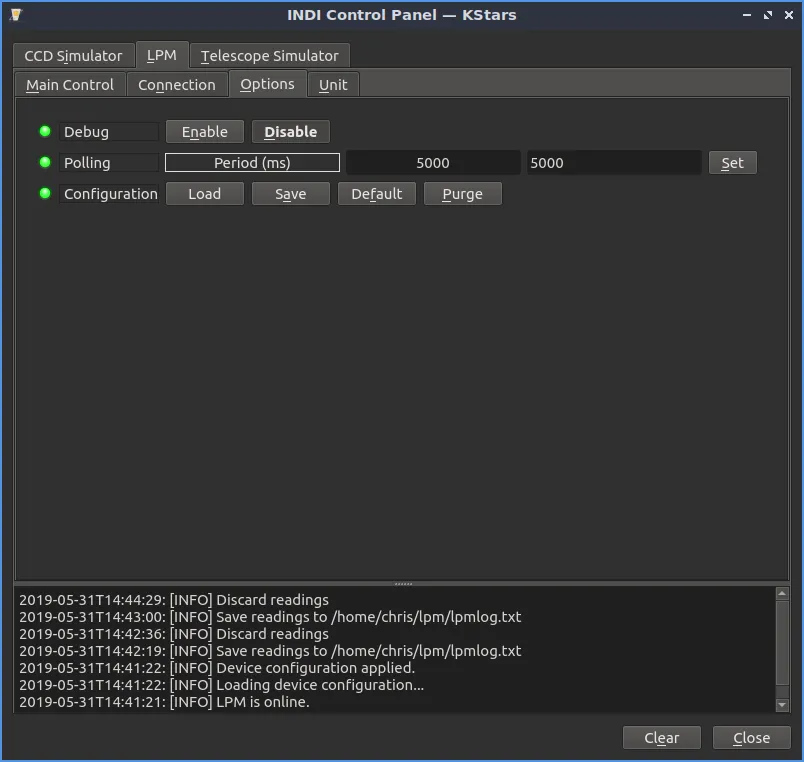Select the LPM device tab
This screenshot has width=804, height=762.
tap(162, 55)
